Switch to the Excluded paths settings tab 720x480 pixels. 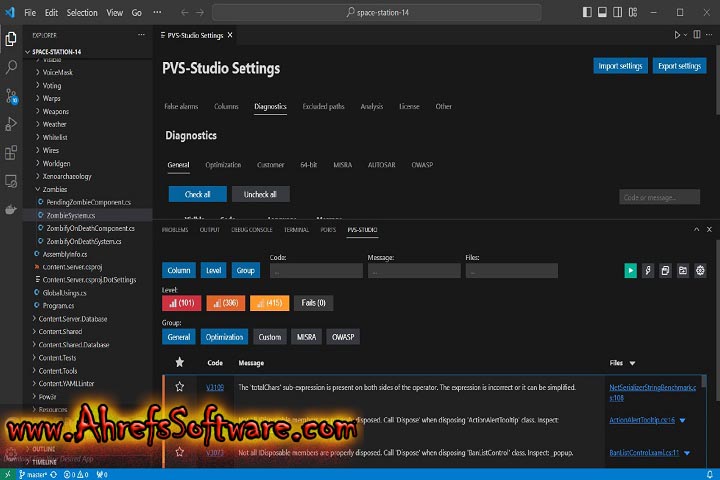coord(323,106)
